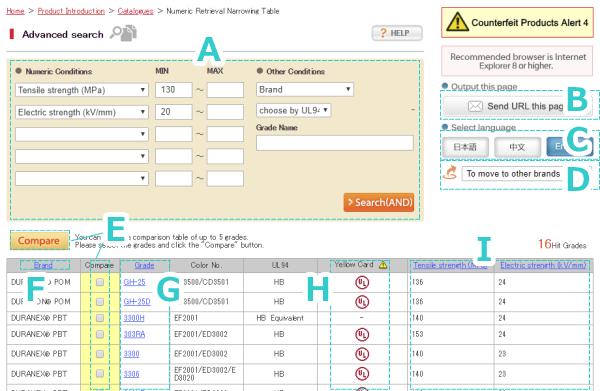Click the orange arrow move-brands icon

(x=450, y=173)
